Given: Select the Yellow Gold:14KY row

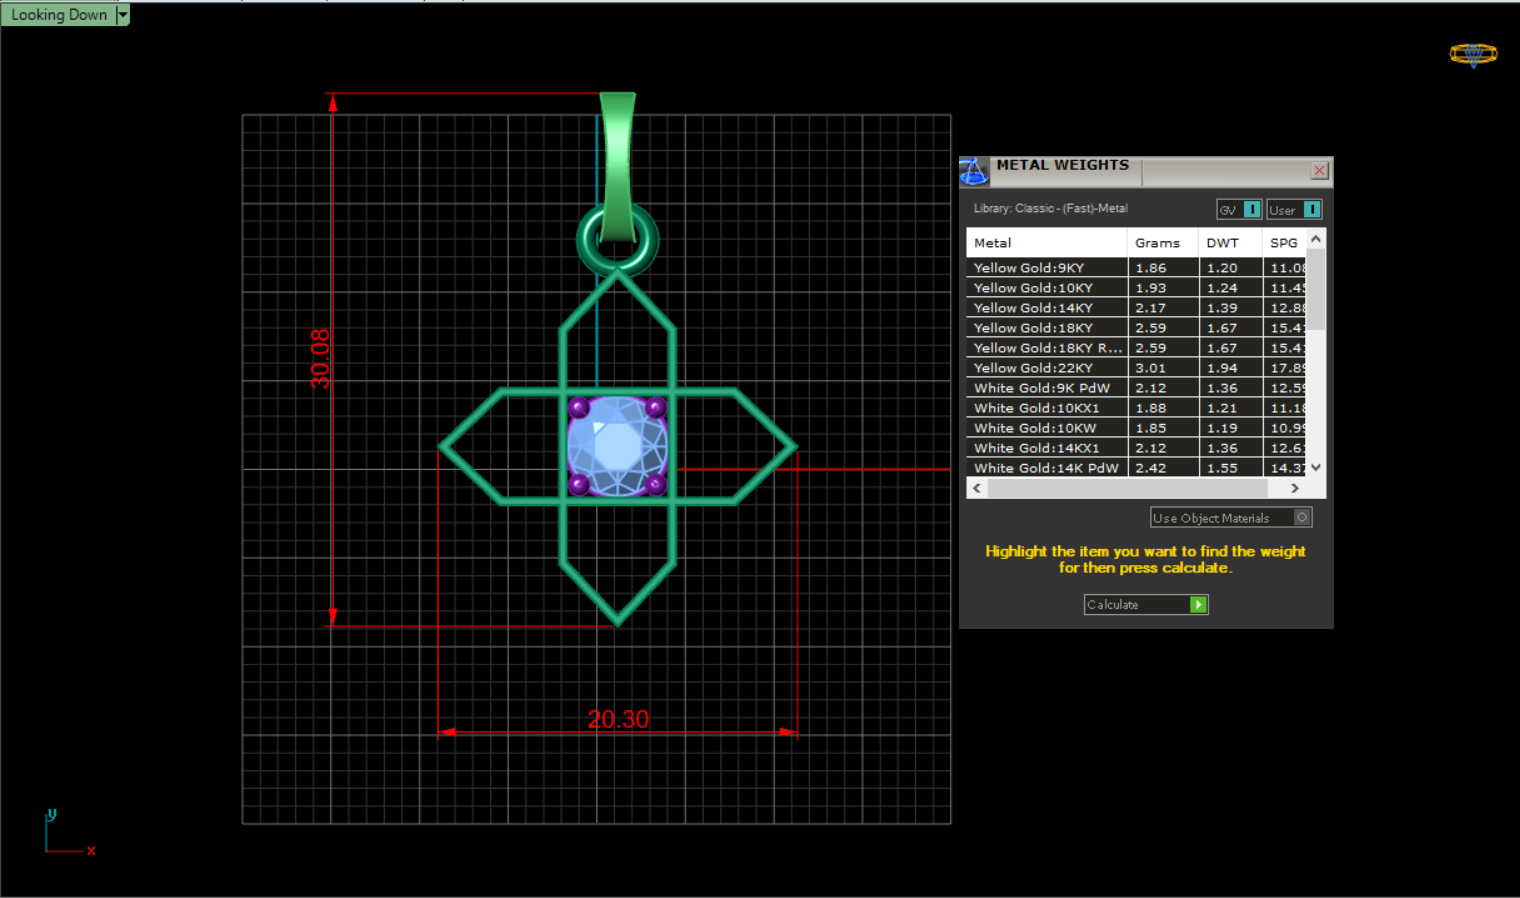Looking at the screenshot, I should click(x=1034, y=308).
